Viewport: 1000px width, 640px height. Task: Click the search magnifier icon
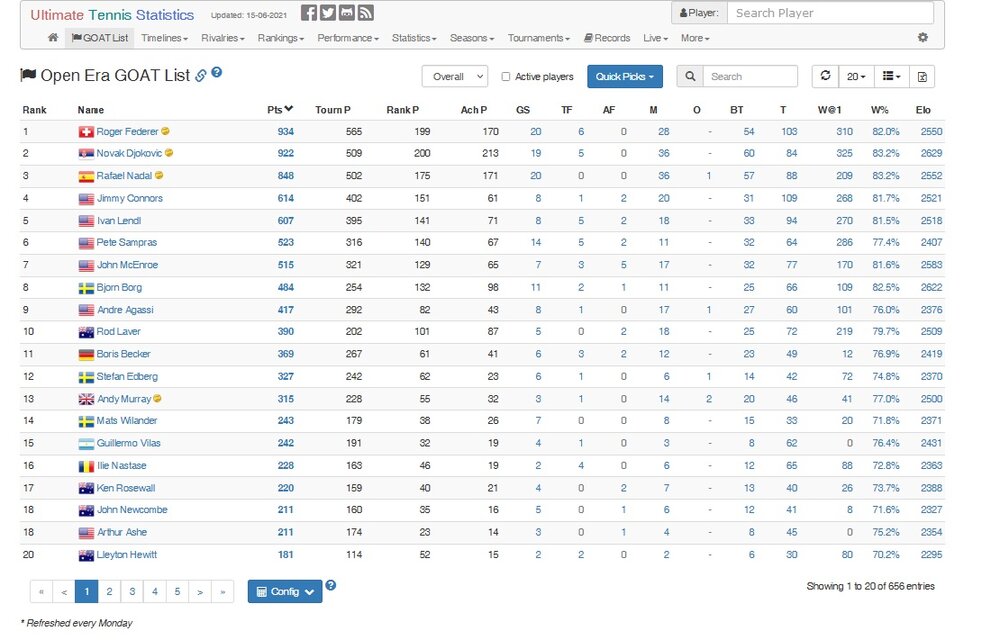[690, 76]
